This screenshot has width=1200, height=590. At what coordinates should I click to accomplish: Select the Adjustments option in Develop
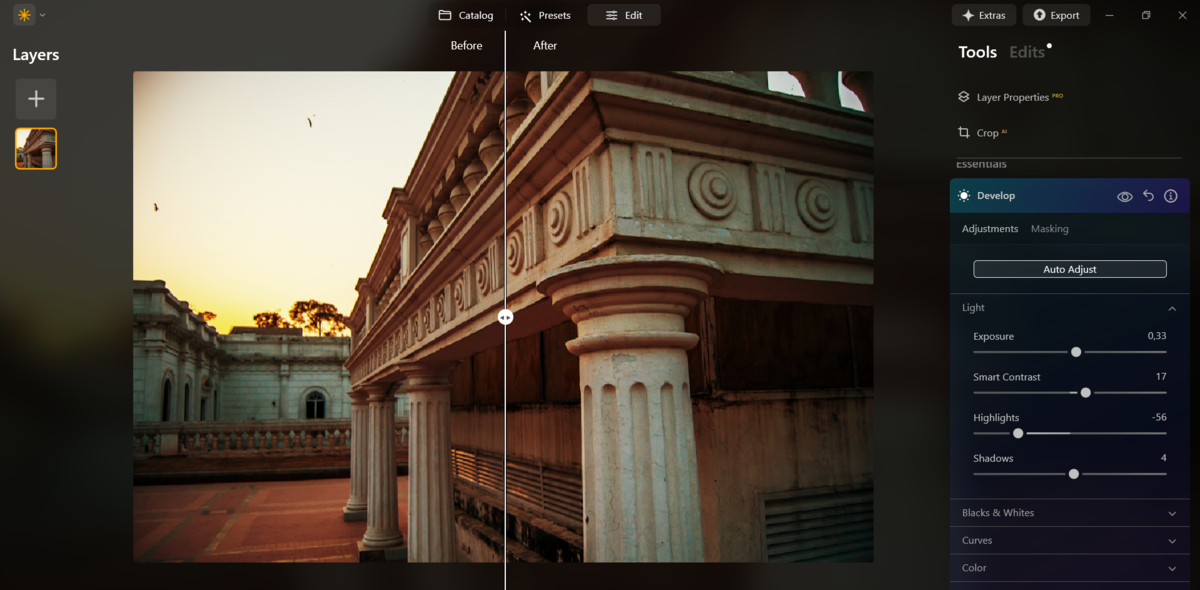(x=990, y=228)
